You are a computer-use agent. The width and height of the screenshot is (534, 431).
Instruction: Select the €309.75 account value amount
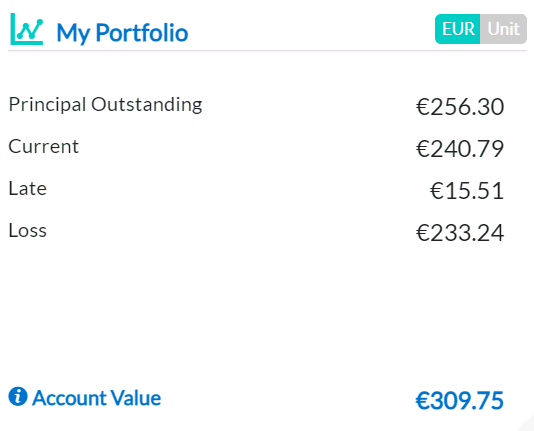[459, 400]
